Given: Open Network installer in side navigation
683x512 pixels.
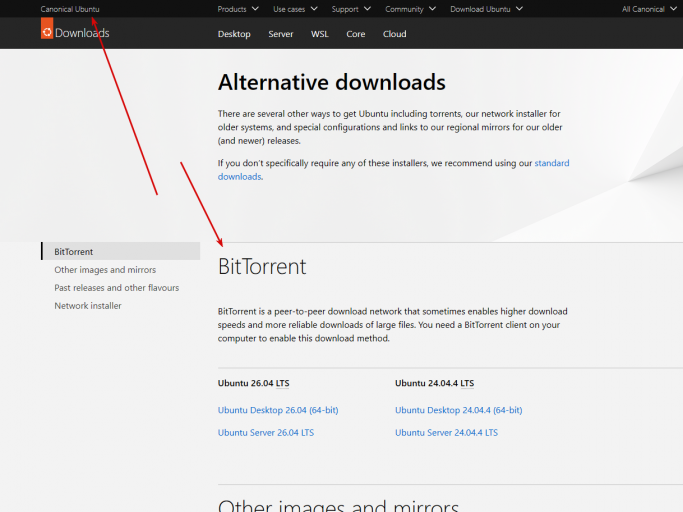Looking at the screenshot, I should [x=88, y=305].
